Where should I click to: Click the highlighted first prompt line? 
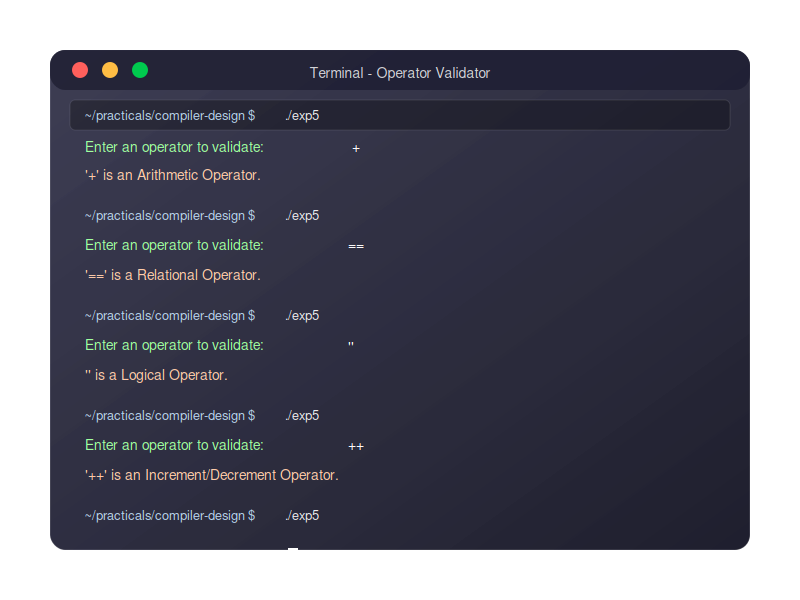click(x=399, y=115)
